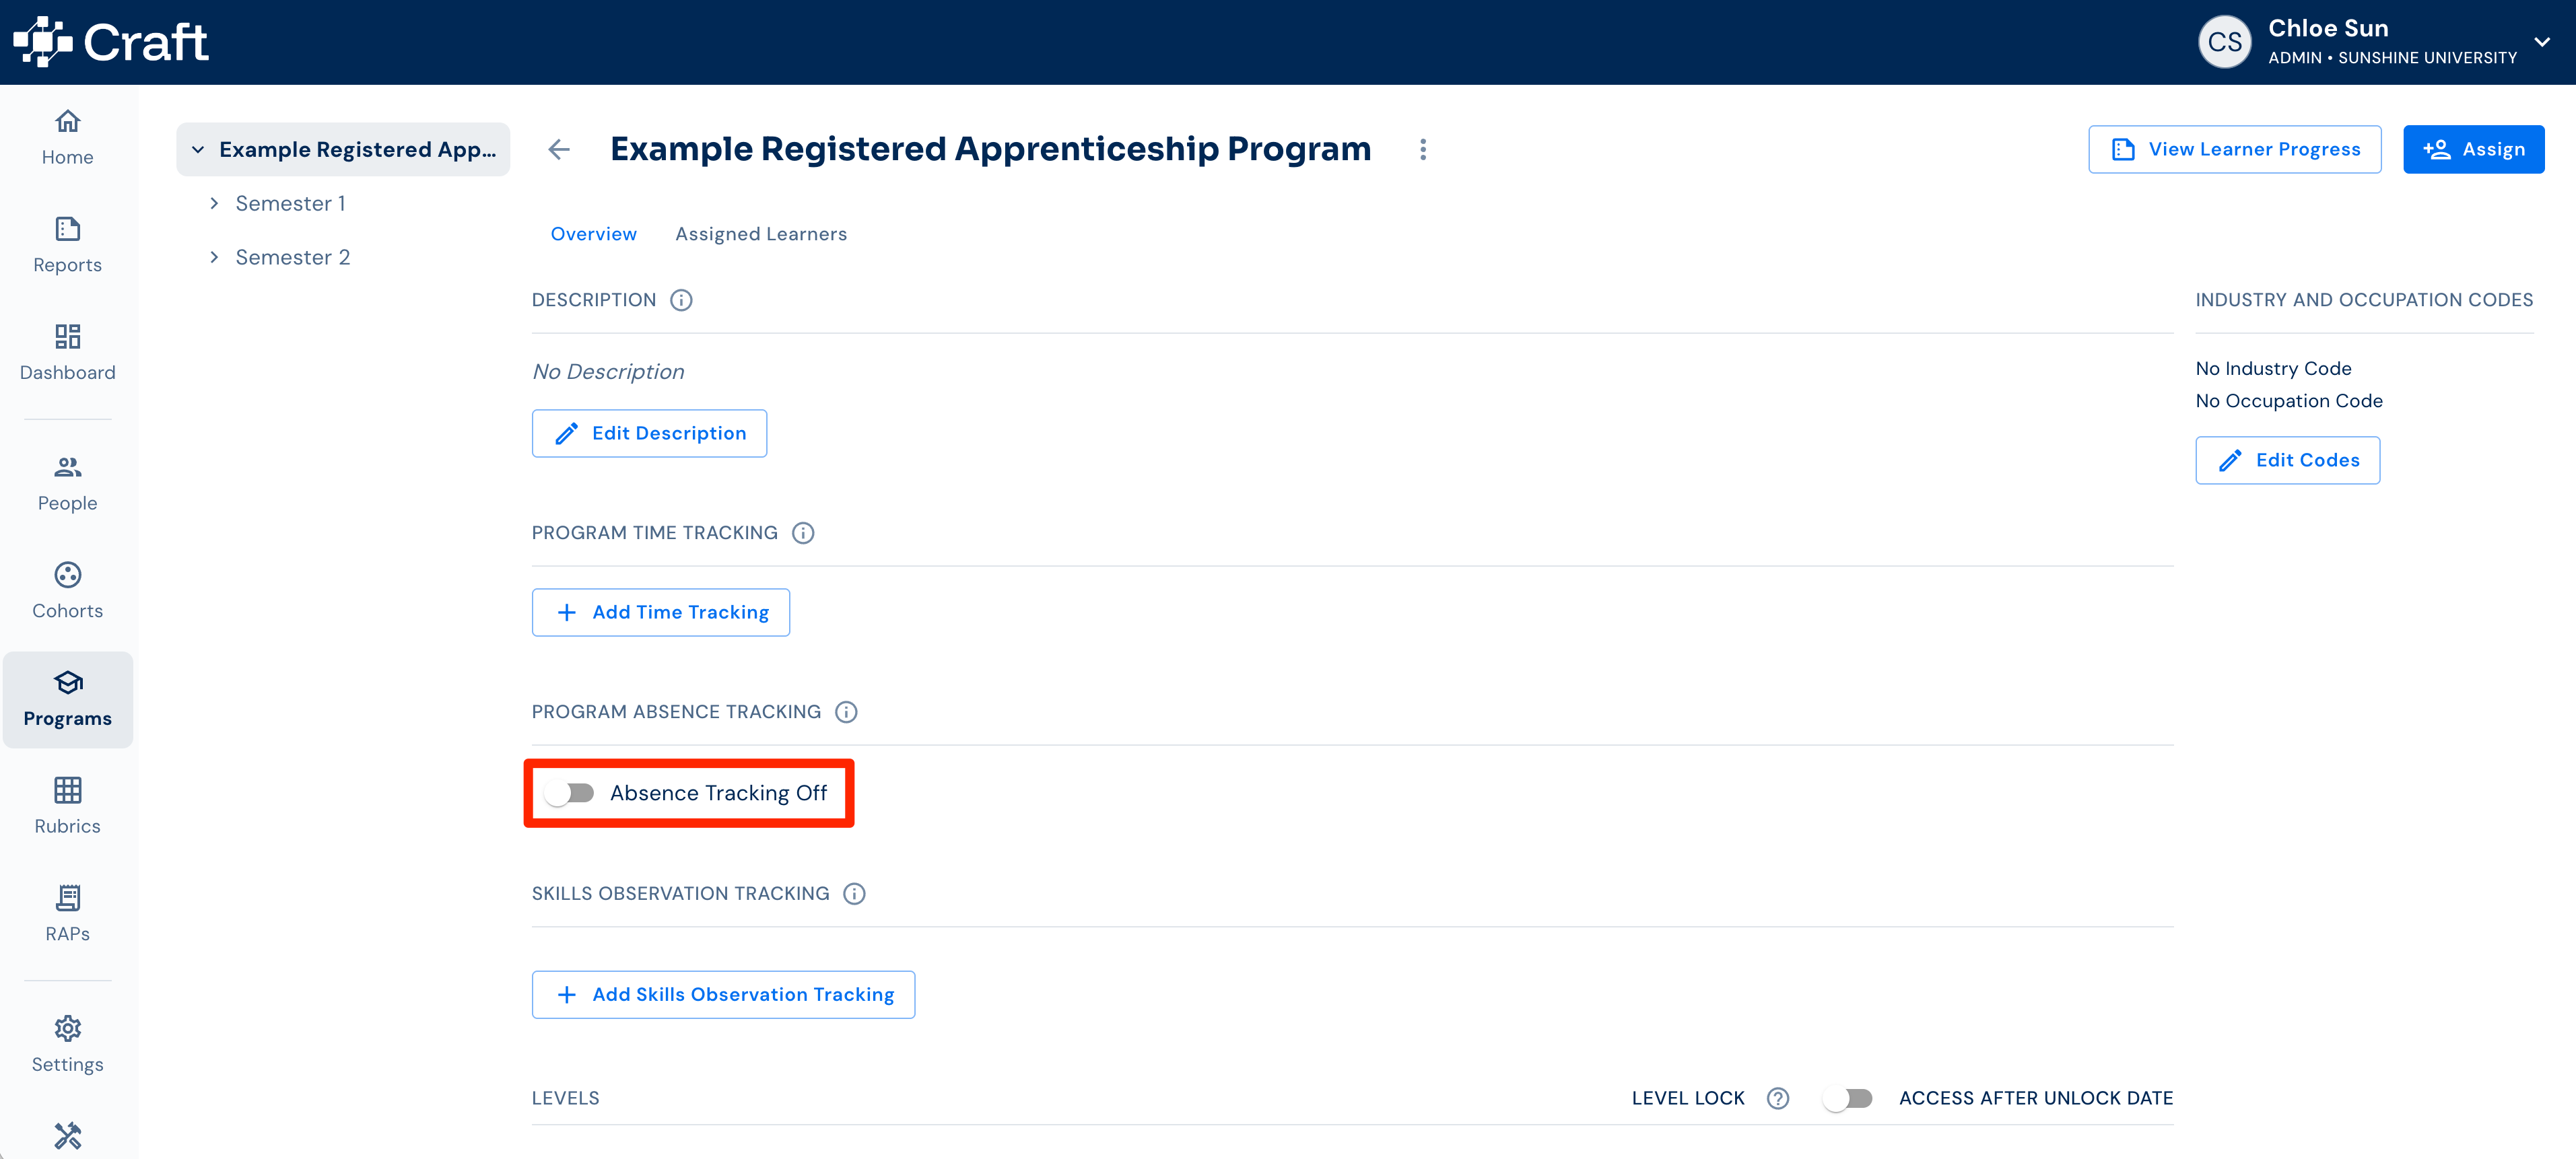Click the View Learner Progress button
This screenshot has width=2576, height=1159.
pyautogui.click(x=2234, y=150)
